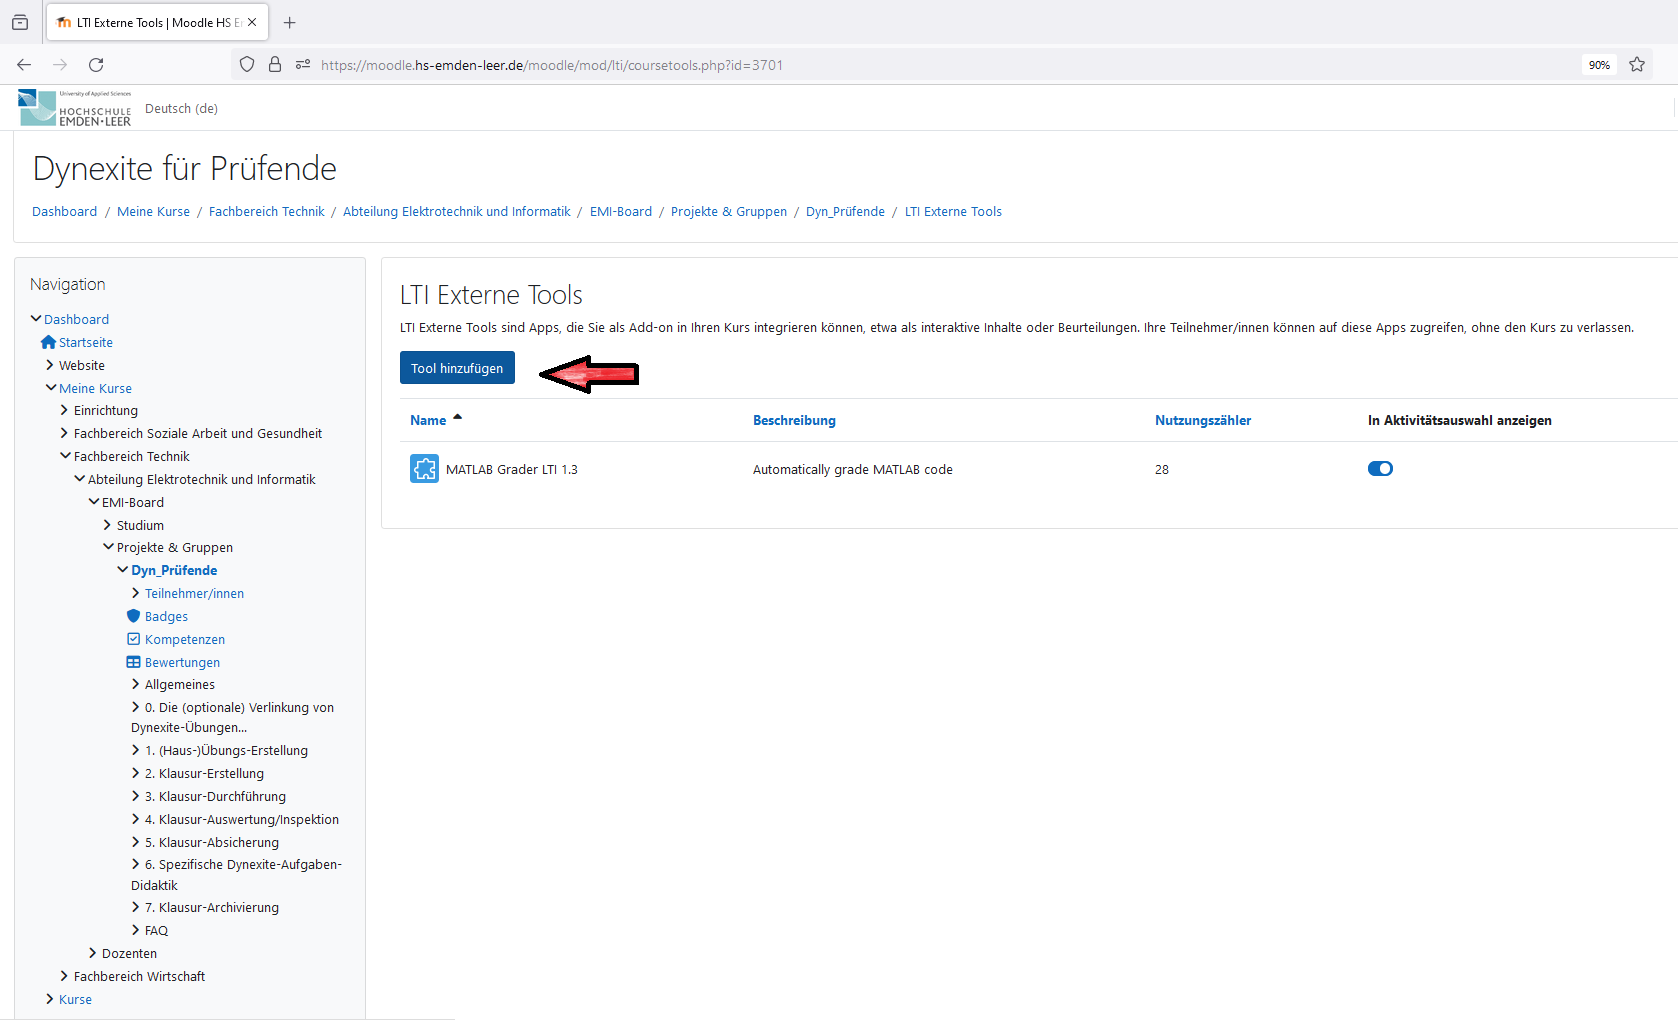Open 1. (Haus-)Übungs-Erstellung section
The height and width of the screenshot is (1020, 1678).
(x=226, y=750)
